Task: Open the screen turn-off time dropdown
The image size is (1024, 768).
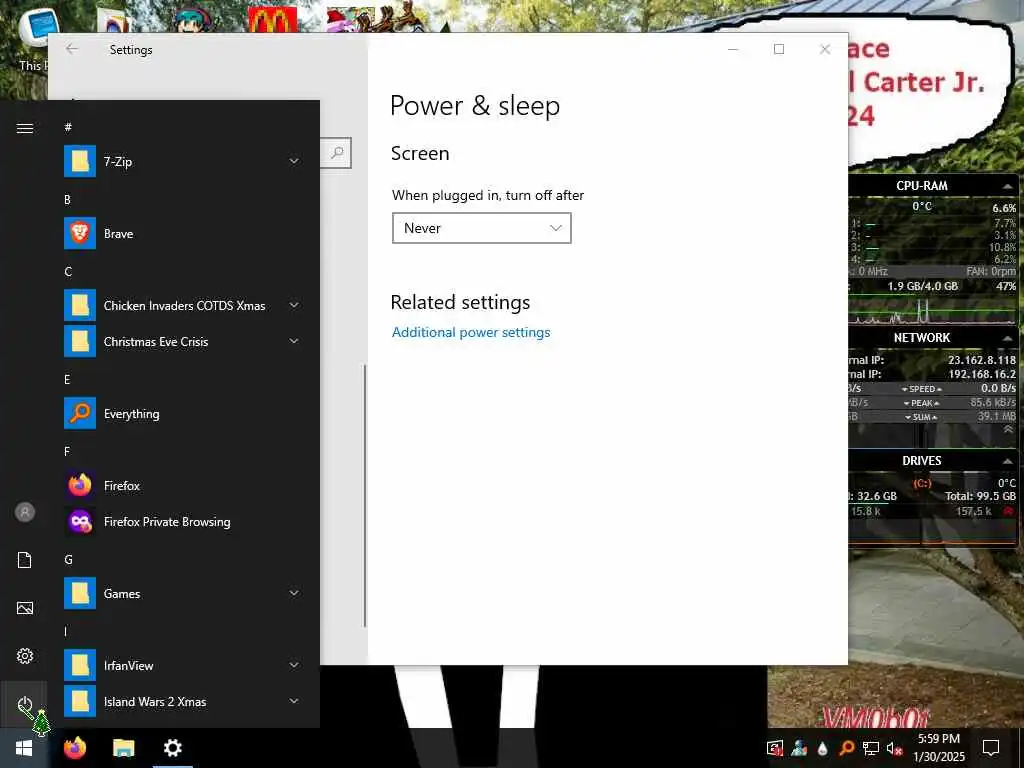Action: (x=482, y=228)
